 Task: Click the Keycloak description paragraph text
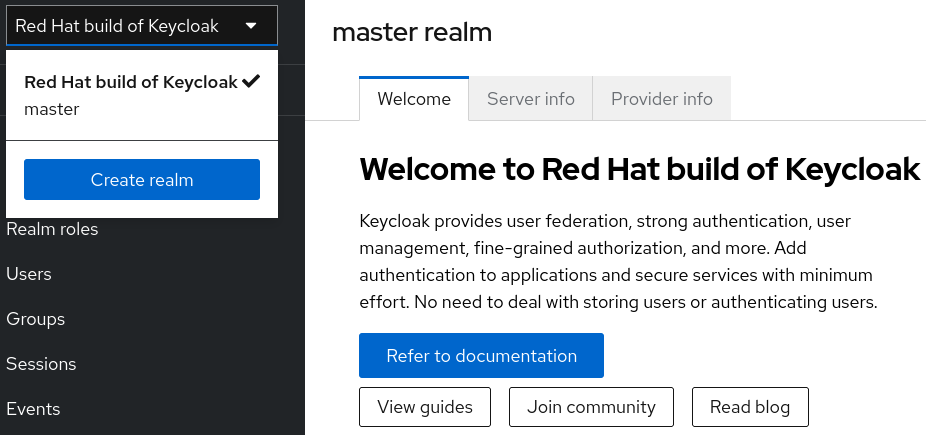pos(617,260)
